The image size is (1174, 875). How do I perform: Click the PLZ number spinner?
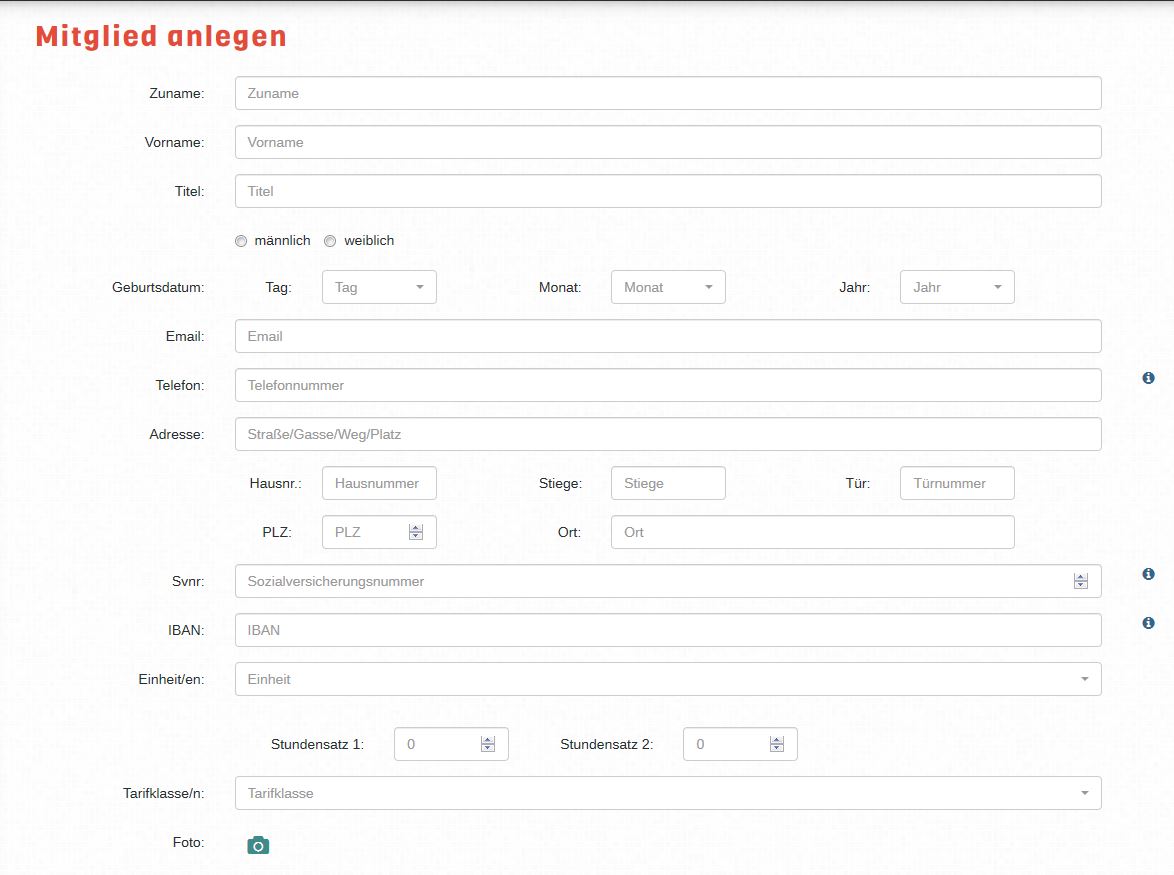pos(416,532)
